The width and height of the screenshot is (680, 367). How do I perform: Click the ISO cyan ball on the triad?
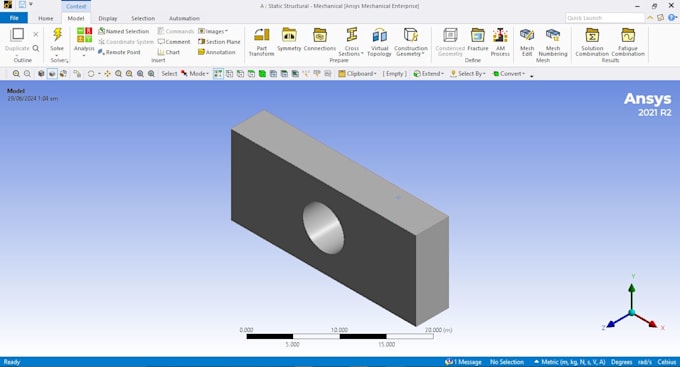[x=632, y=312]
